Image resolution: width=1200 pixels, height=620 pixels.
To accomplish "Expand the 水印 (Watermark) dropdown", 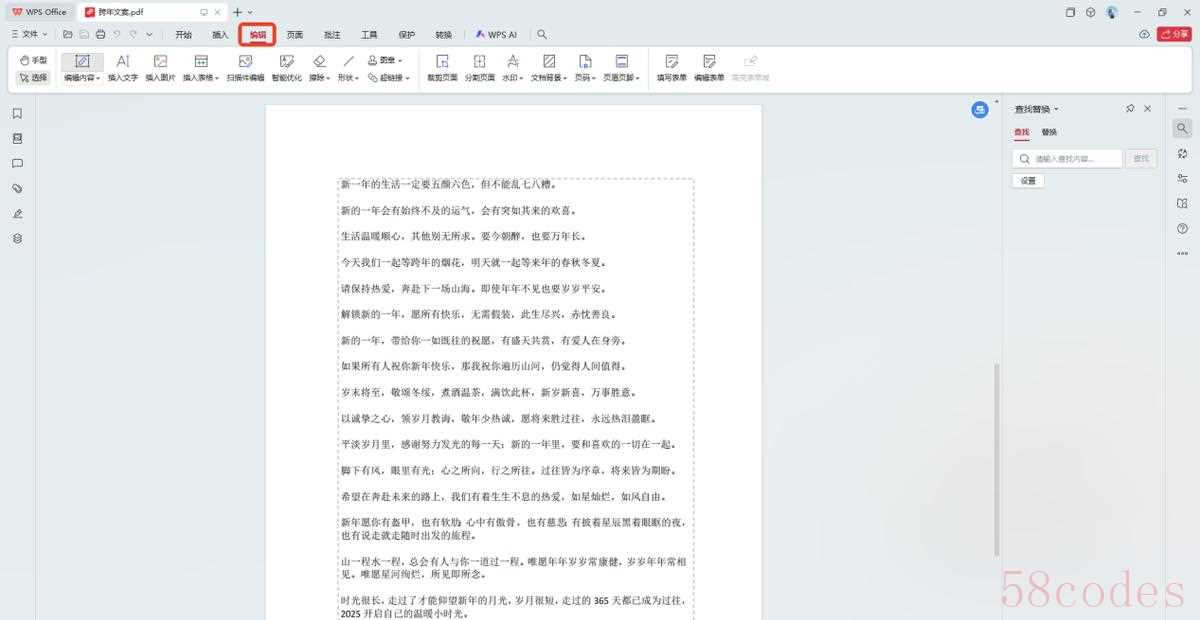I will tap(512, 67).
